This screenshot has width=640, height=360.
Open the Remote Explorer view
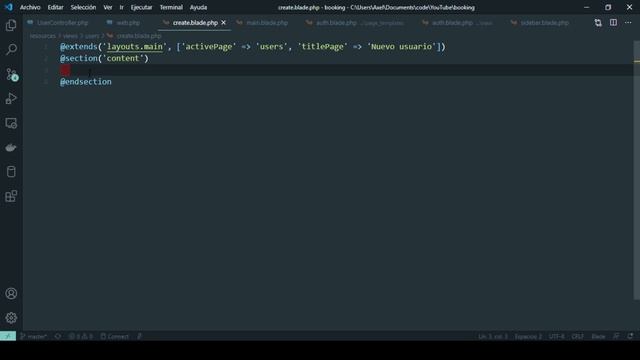[11, 123]
